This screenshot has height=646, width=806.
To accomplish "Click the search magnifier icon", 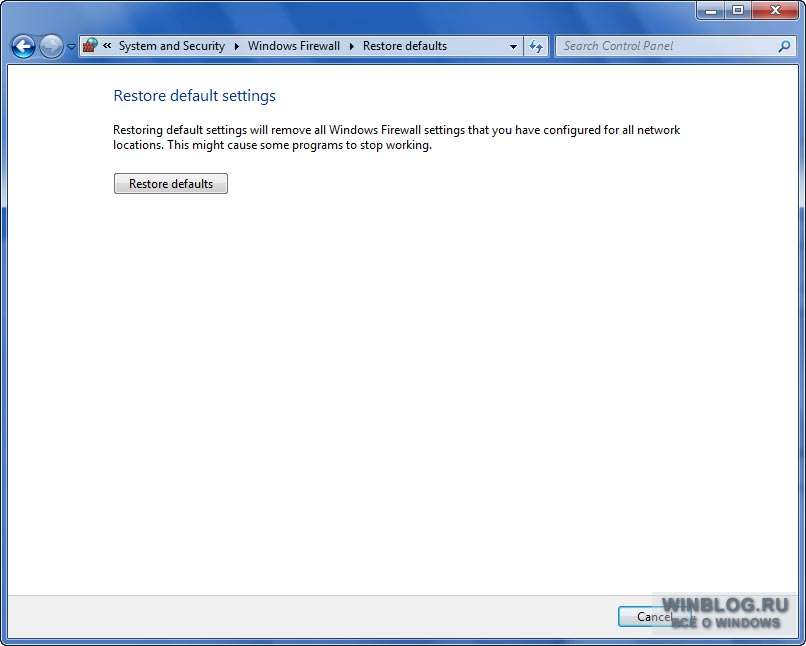I will click(x=784, y=46).
